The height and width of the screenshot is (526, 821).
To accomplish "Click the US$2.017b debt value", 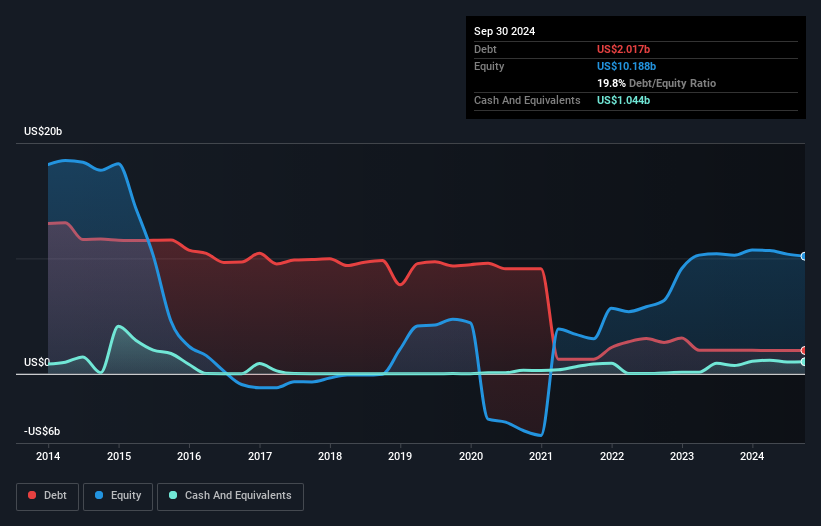I will pos(623,49).
